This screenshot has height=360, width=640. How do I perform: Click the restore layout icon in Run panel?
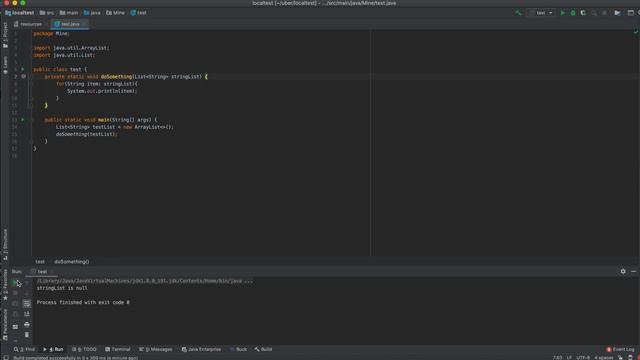(15, 327)
